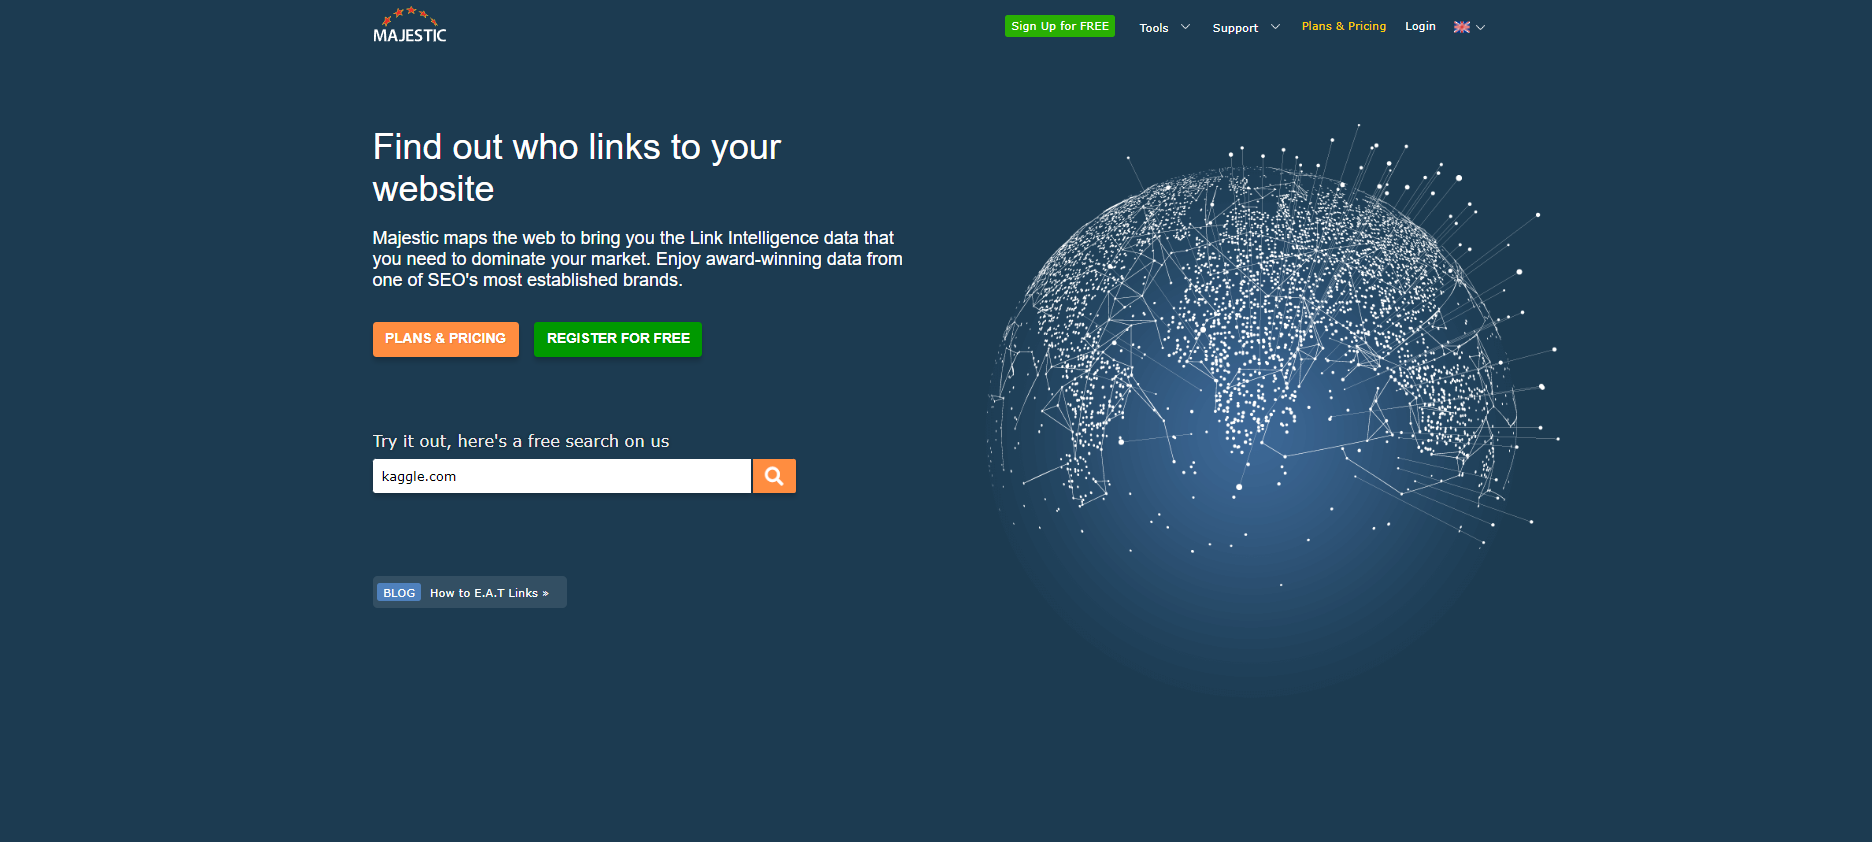Open the UK flag language selector

pos(1462,27)
